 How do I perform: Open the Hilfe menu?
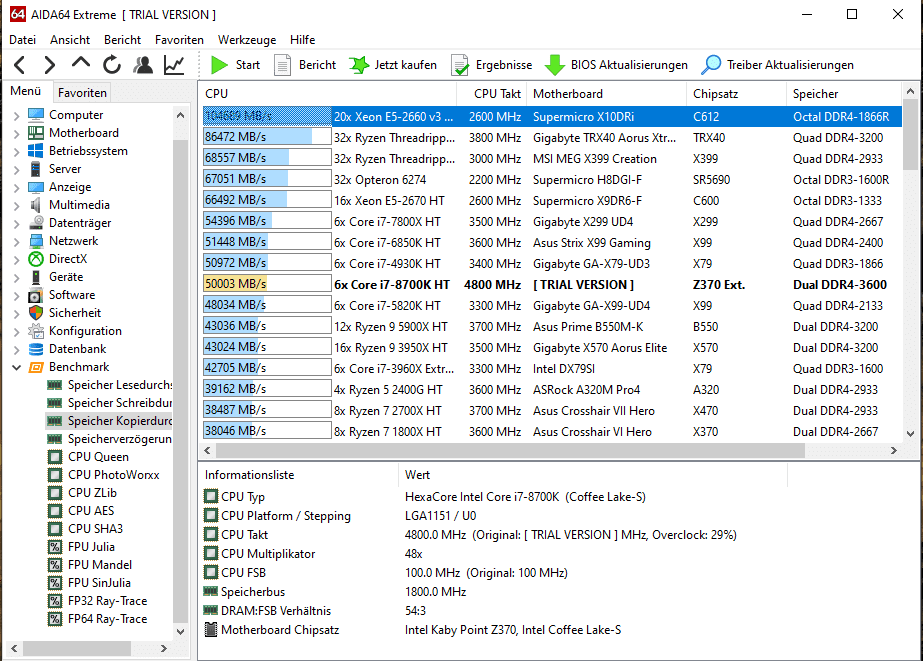click(x=302, y=39)
